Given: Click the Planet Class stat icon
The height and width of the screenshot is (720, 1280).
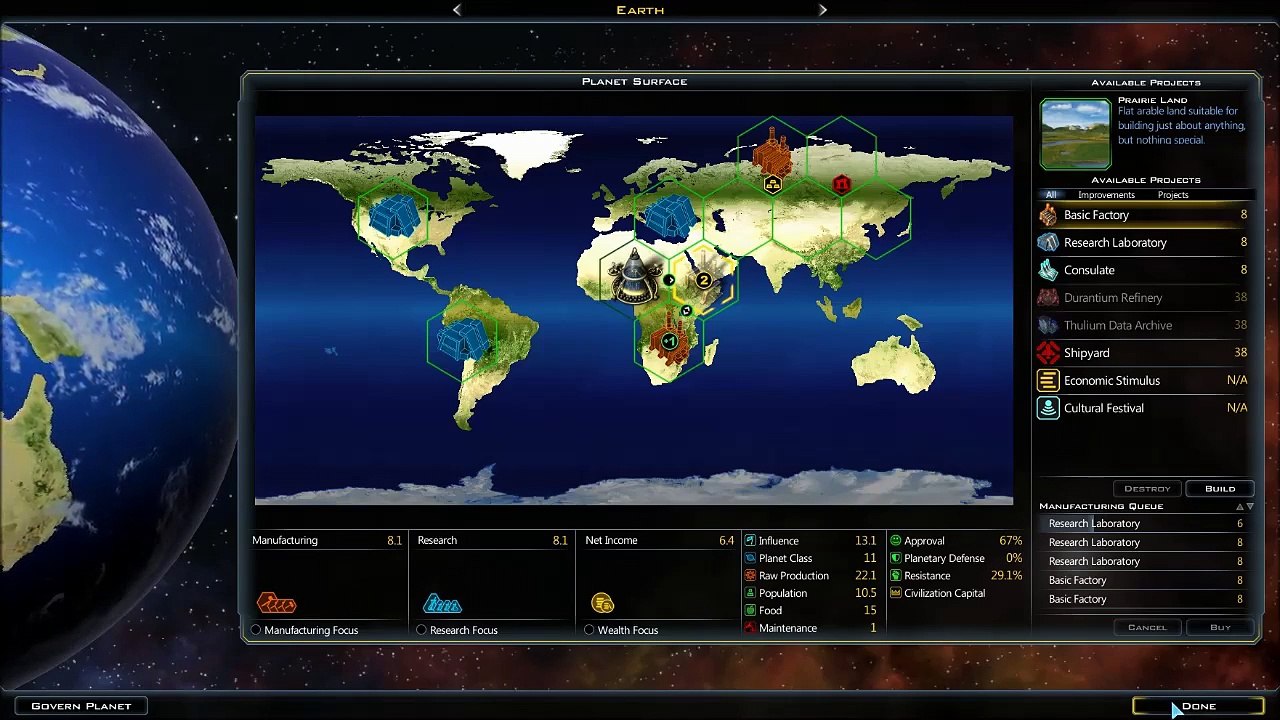Looking at the screenshot, I should (x=750, y=558).
